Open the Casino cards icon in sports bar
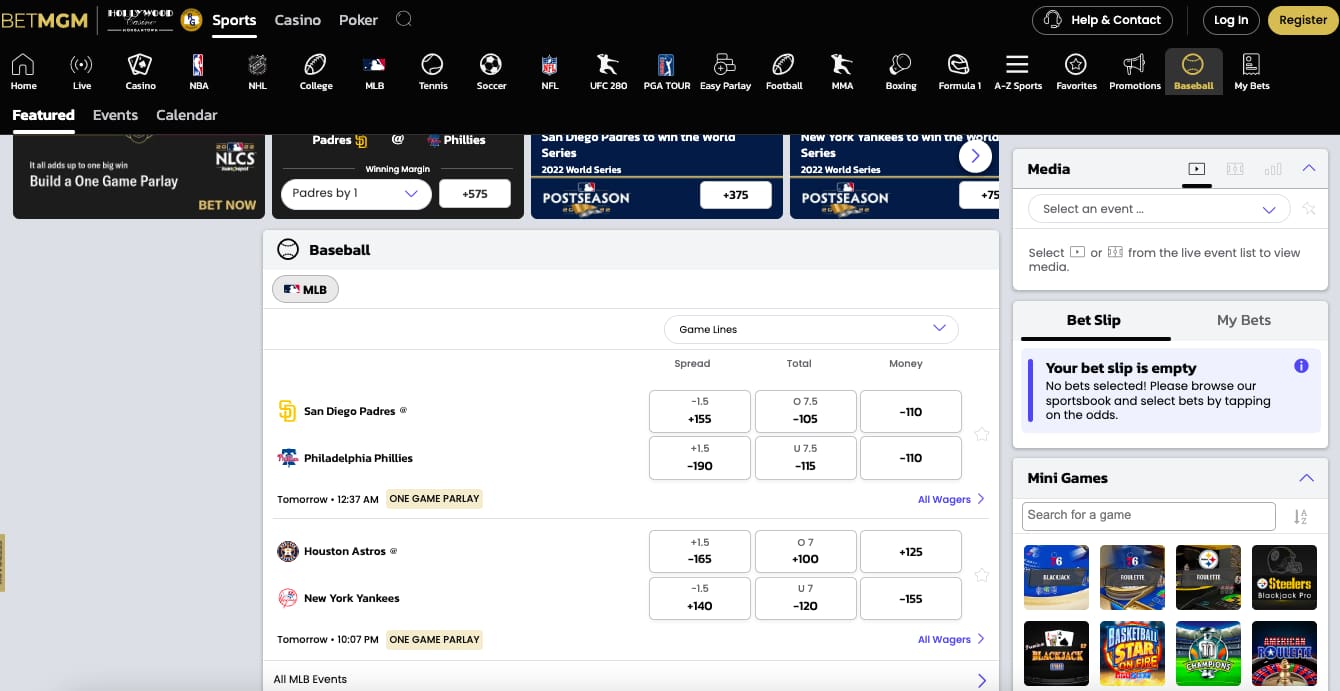Viewport: 1340px width, 691px height. [140, 72]
